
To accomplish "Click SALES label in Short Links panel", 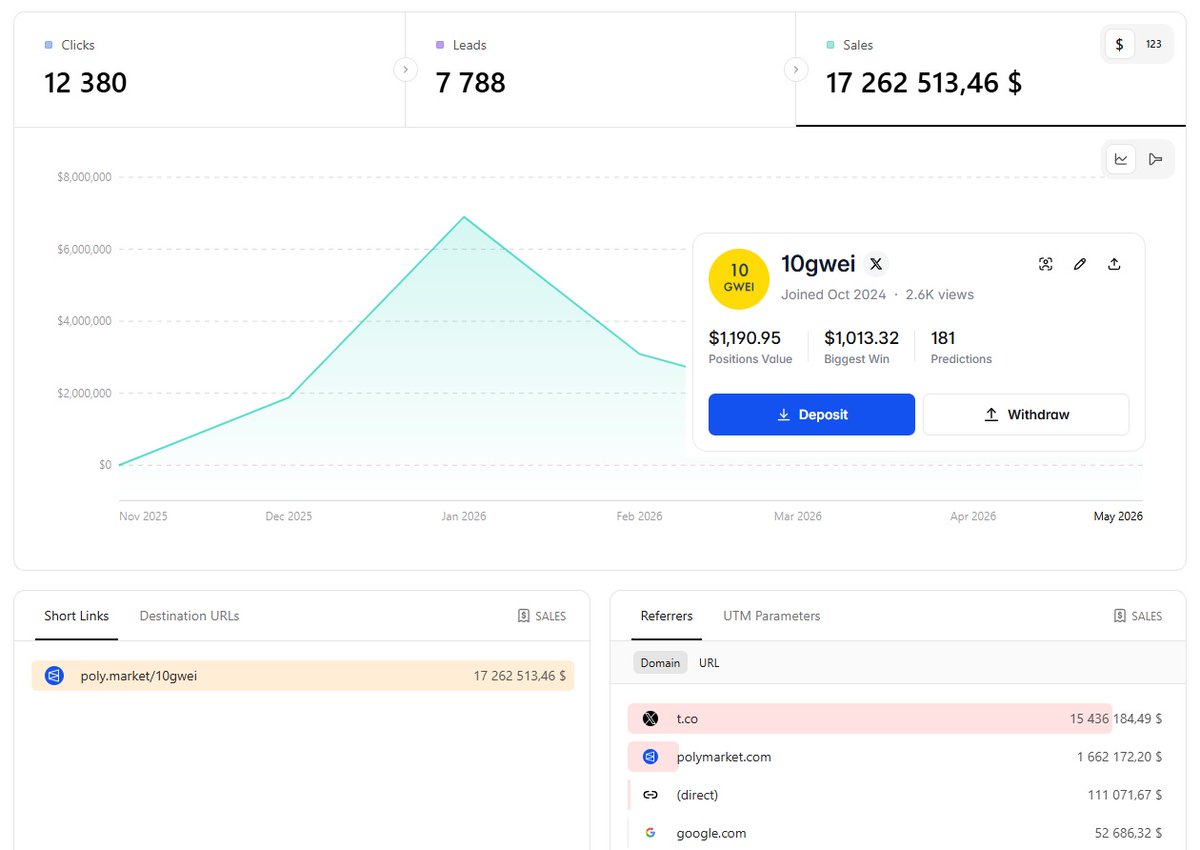I will [x=541, y=616].
